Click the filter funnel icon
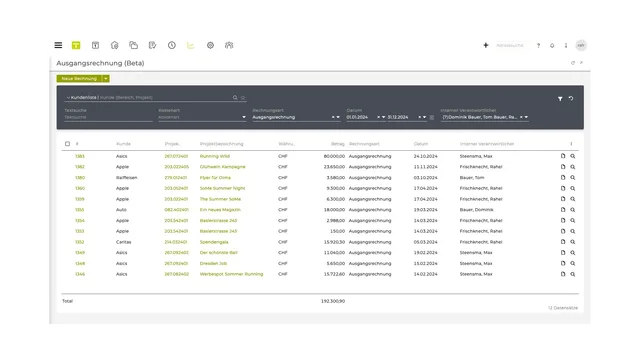The image size is (640, 360). 560,99
